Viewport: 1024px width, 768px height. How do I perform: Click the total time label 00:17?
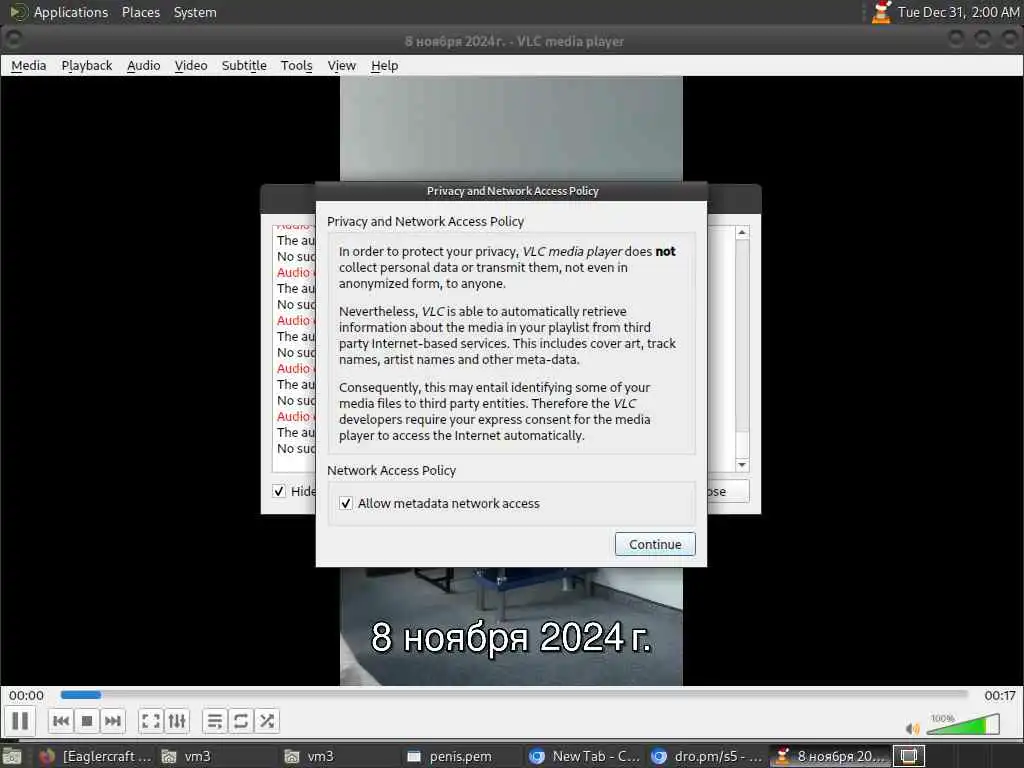(1000, 696)
